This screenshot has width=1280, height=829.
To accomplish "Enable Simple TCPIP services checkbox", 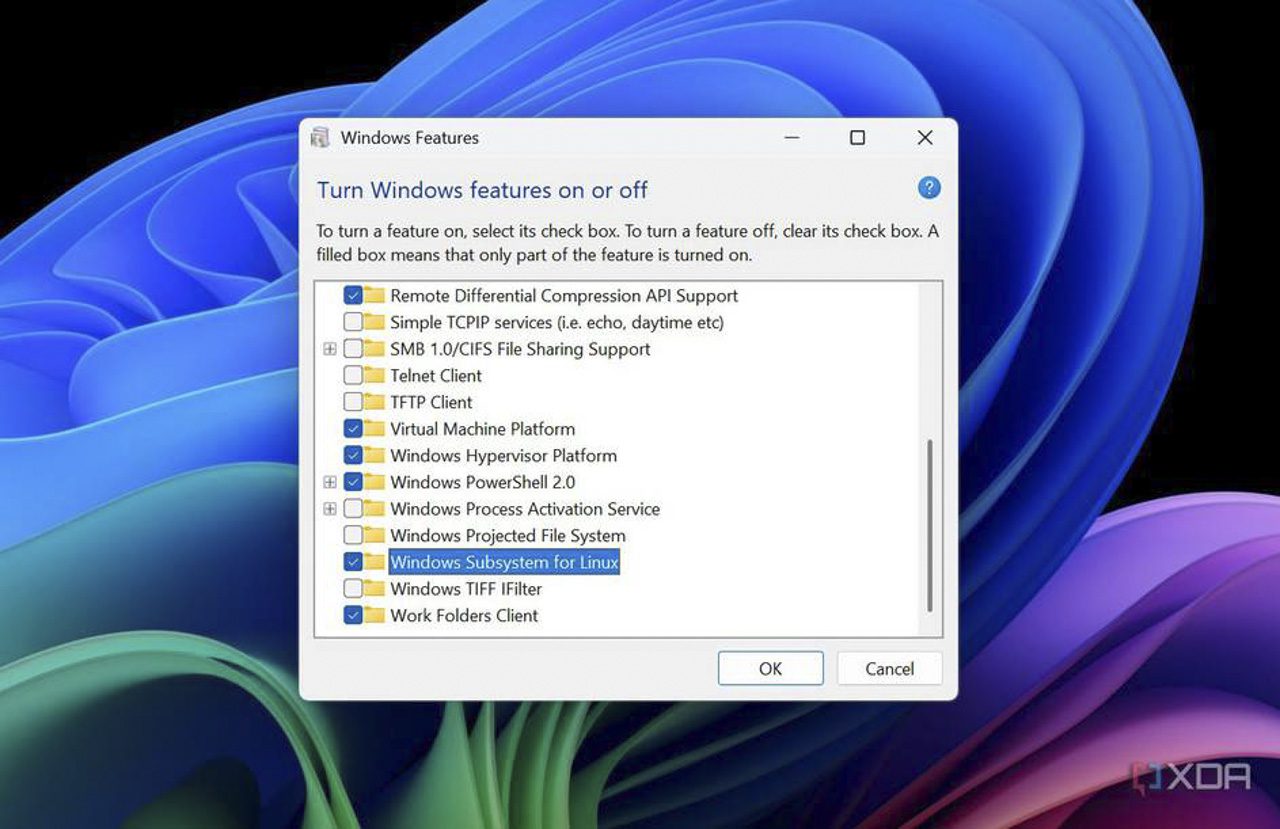I will tap(353, 322).
